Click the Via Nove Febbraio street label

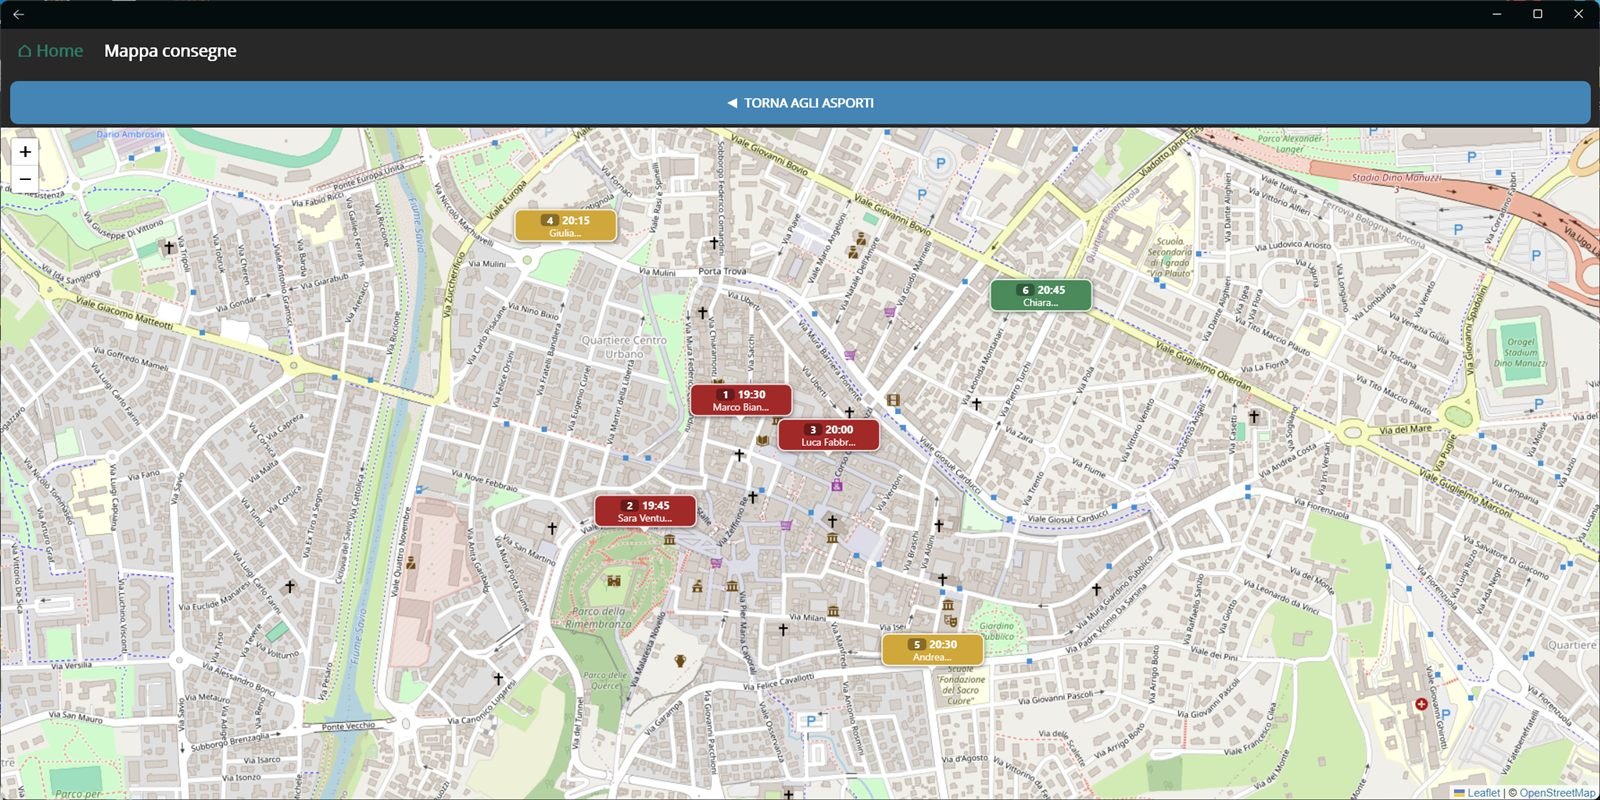(x=485, y=481)
